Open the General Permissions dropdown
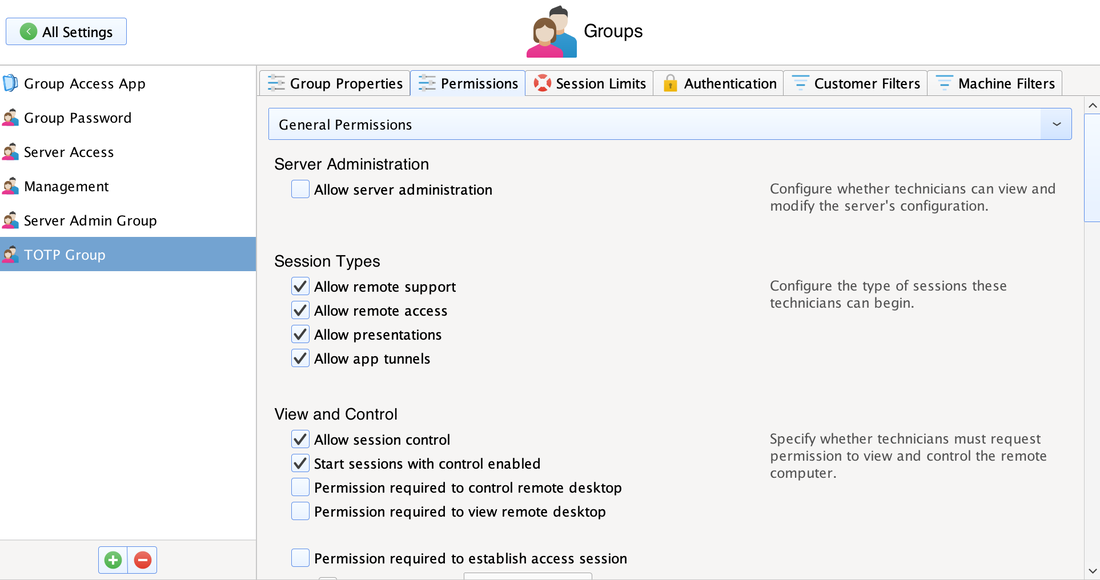 [670, 124]
